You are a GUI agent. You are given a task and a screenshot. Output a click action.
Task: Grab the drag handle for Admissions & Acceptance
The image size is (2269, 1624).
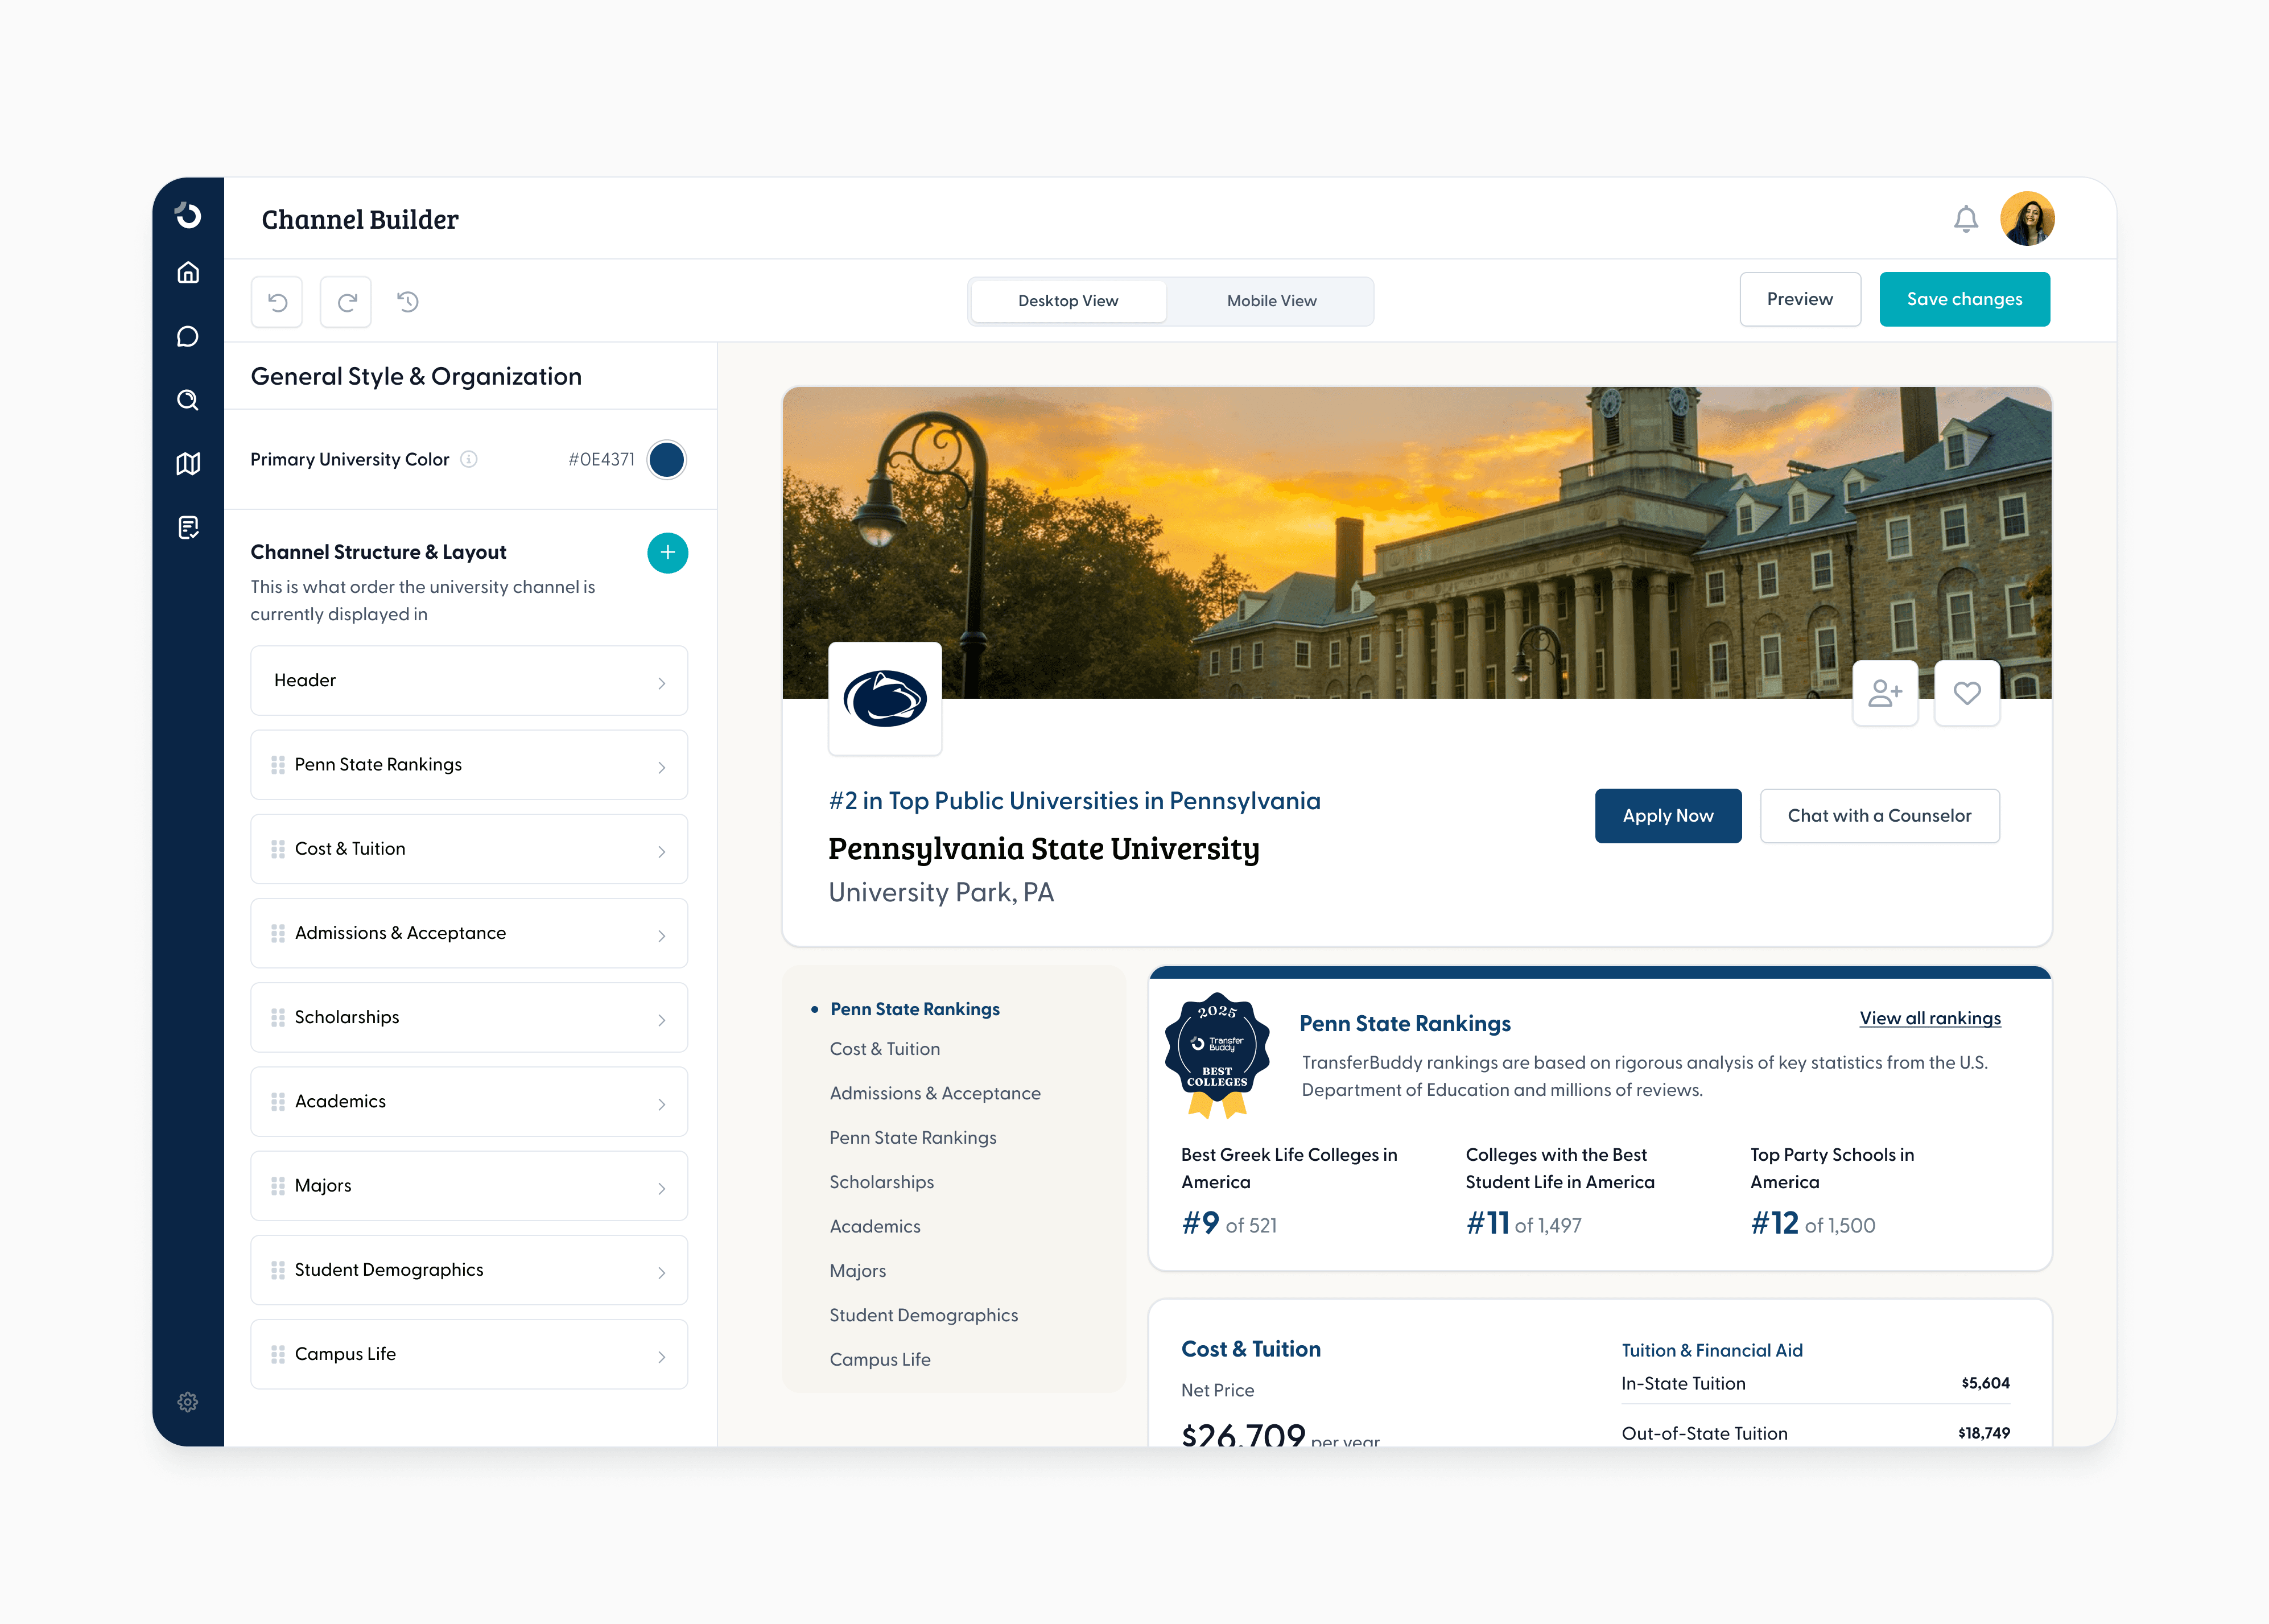pyautogui.click(x=278, y=933)
